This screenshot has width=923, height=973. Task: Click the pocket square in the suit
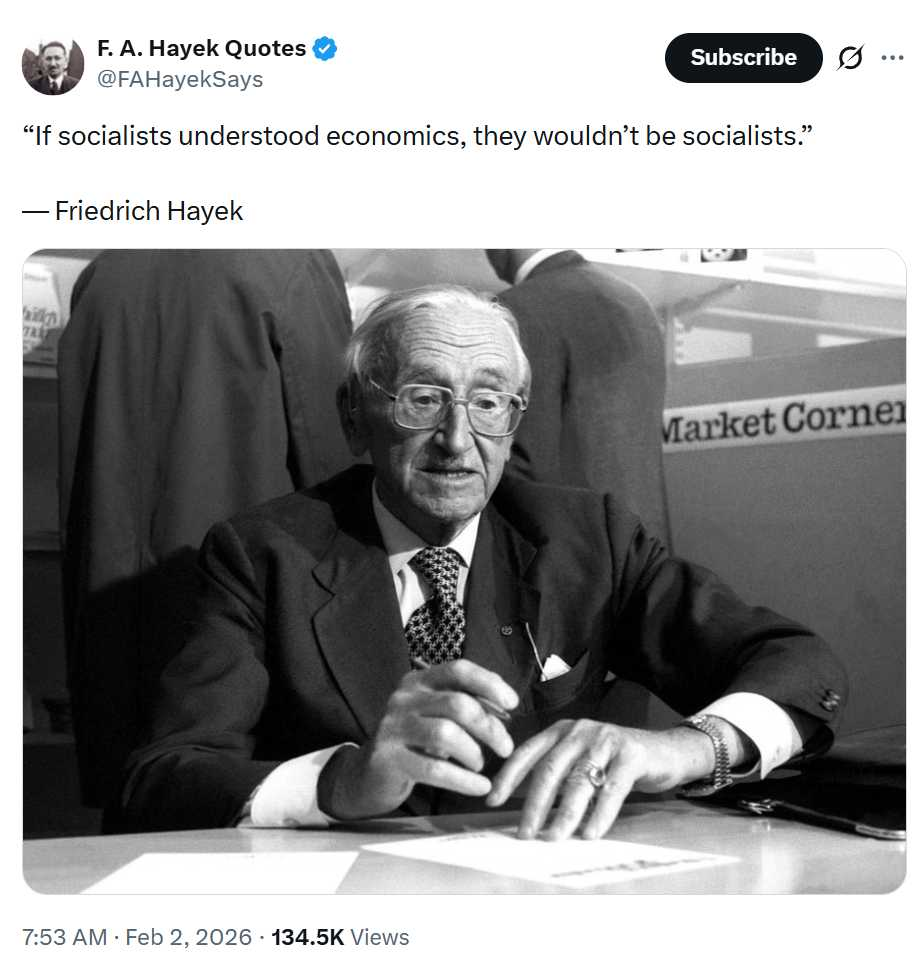tap(555, 667)
